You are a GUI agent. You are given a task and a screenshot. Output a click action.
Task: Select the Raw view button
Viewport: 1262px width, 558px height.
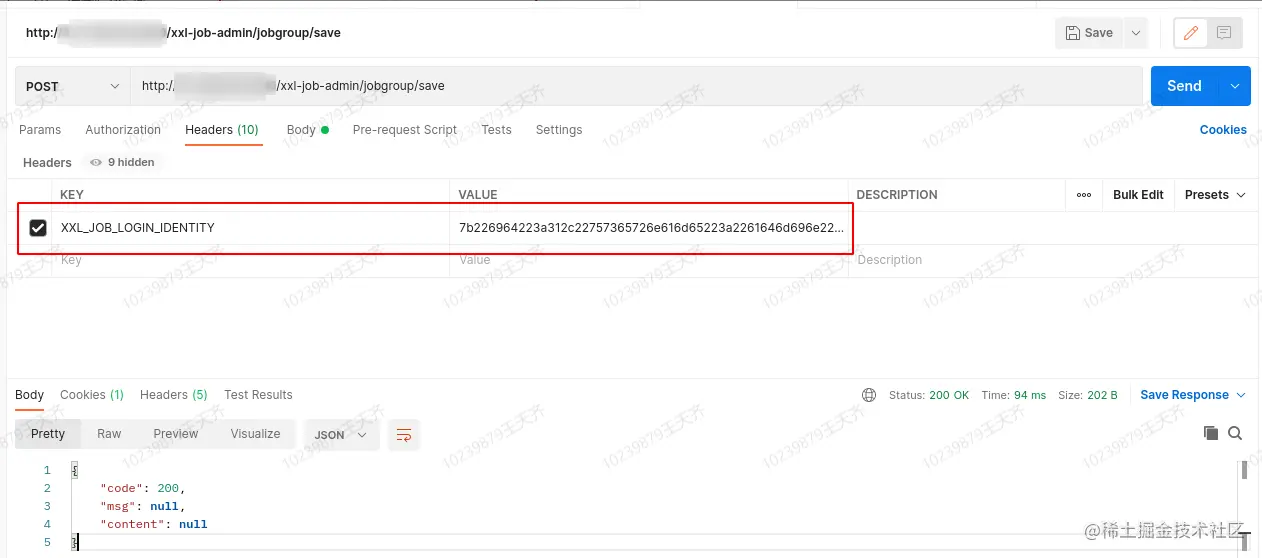109,434
